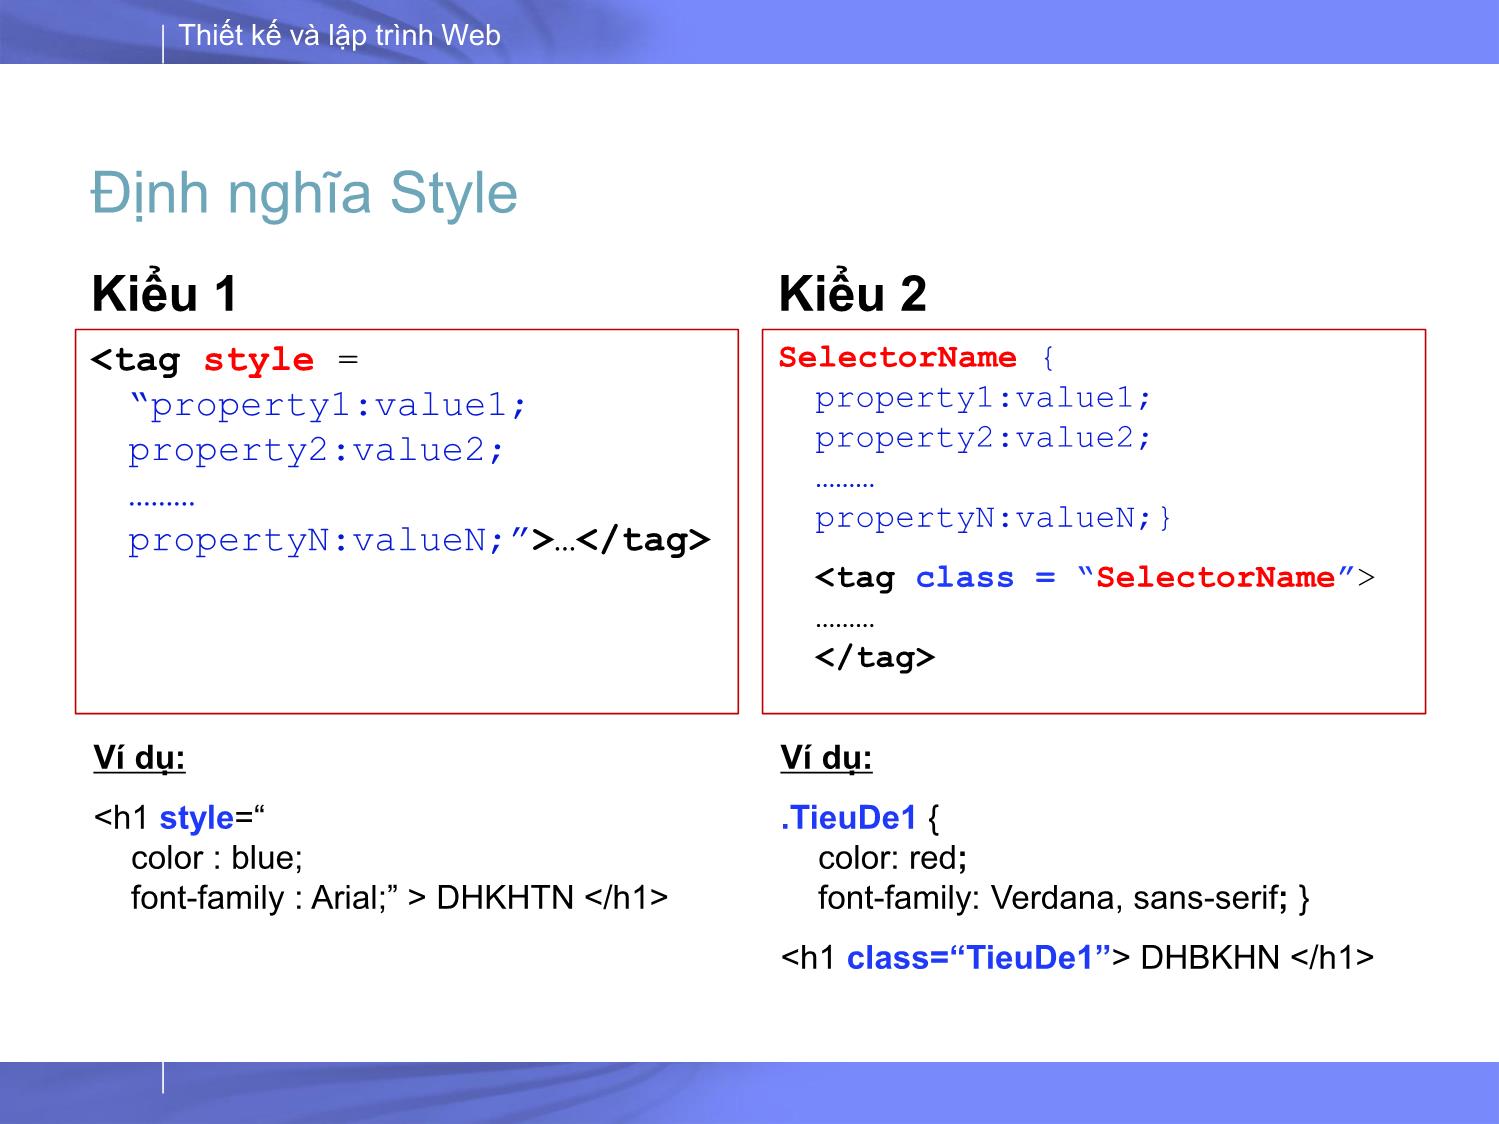Click the '<tag class = "SelectorName">' line
The image size is (1499, 1124).
(1095, 578)
